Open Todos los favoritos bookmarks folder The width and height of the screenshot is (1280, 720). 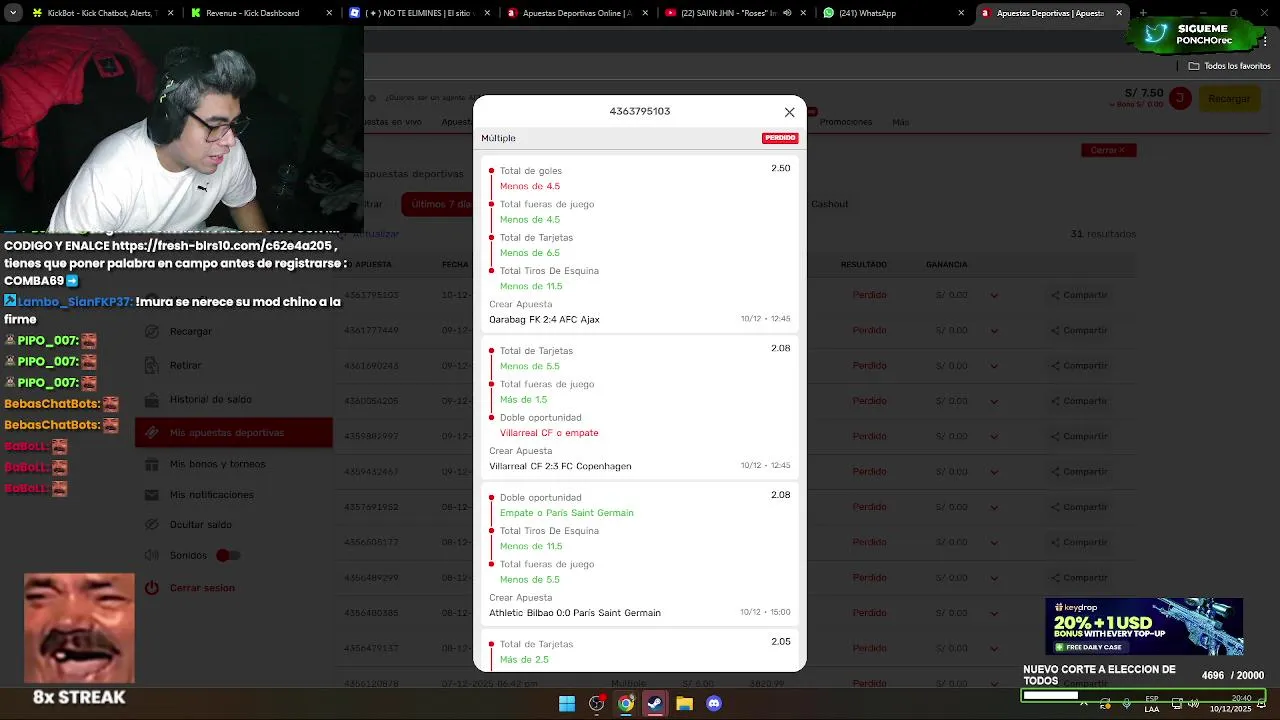point(1229,66)
